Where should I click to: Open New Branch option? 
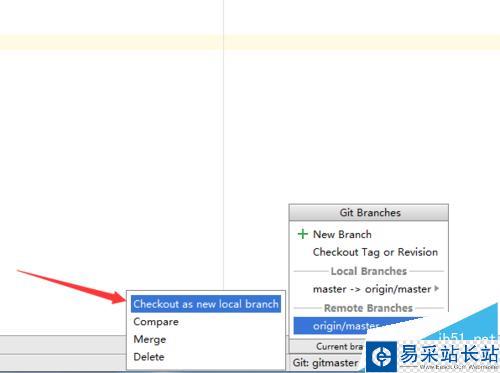[342, 234]
